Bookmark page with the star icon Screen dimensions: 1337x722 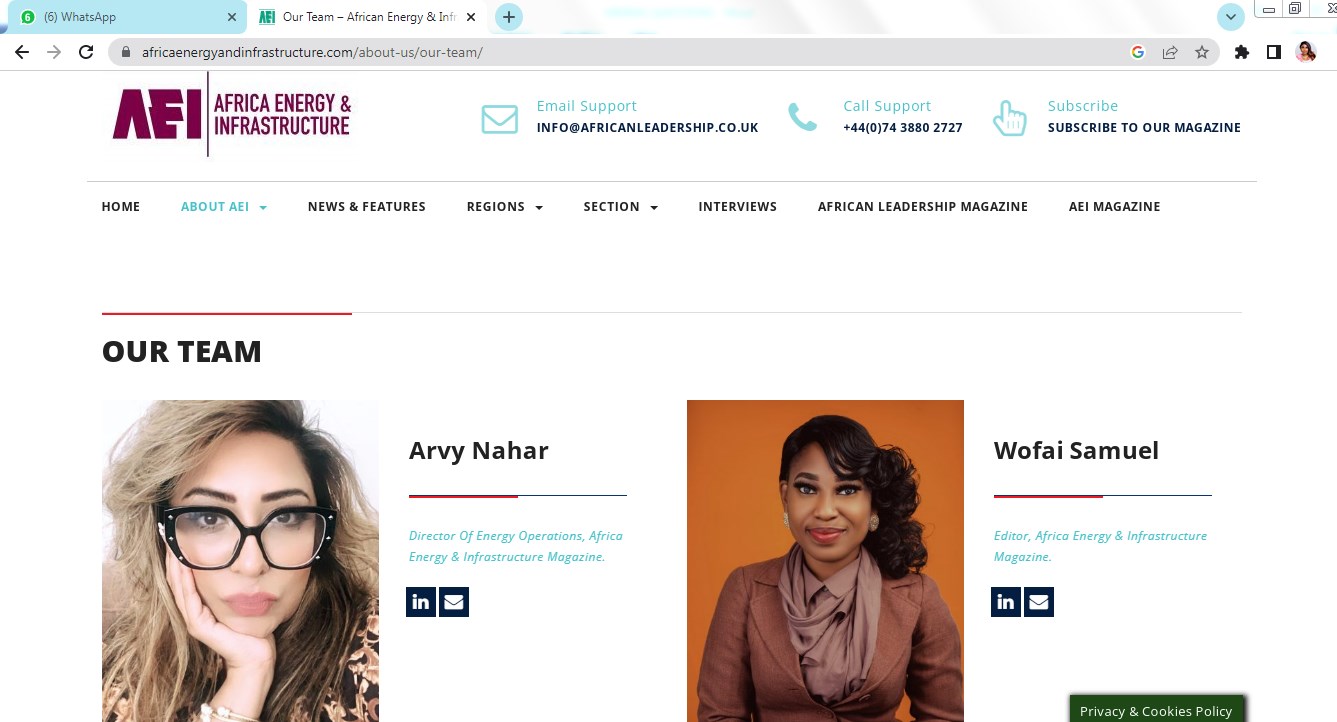(x=1202, y=52)
